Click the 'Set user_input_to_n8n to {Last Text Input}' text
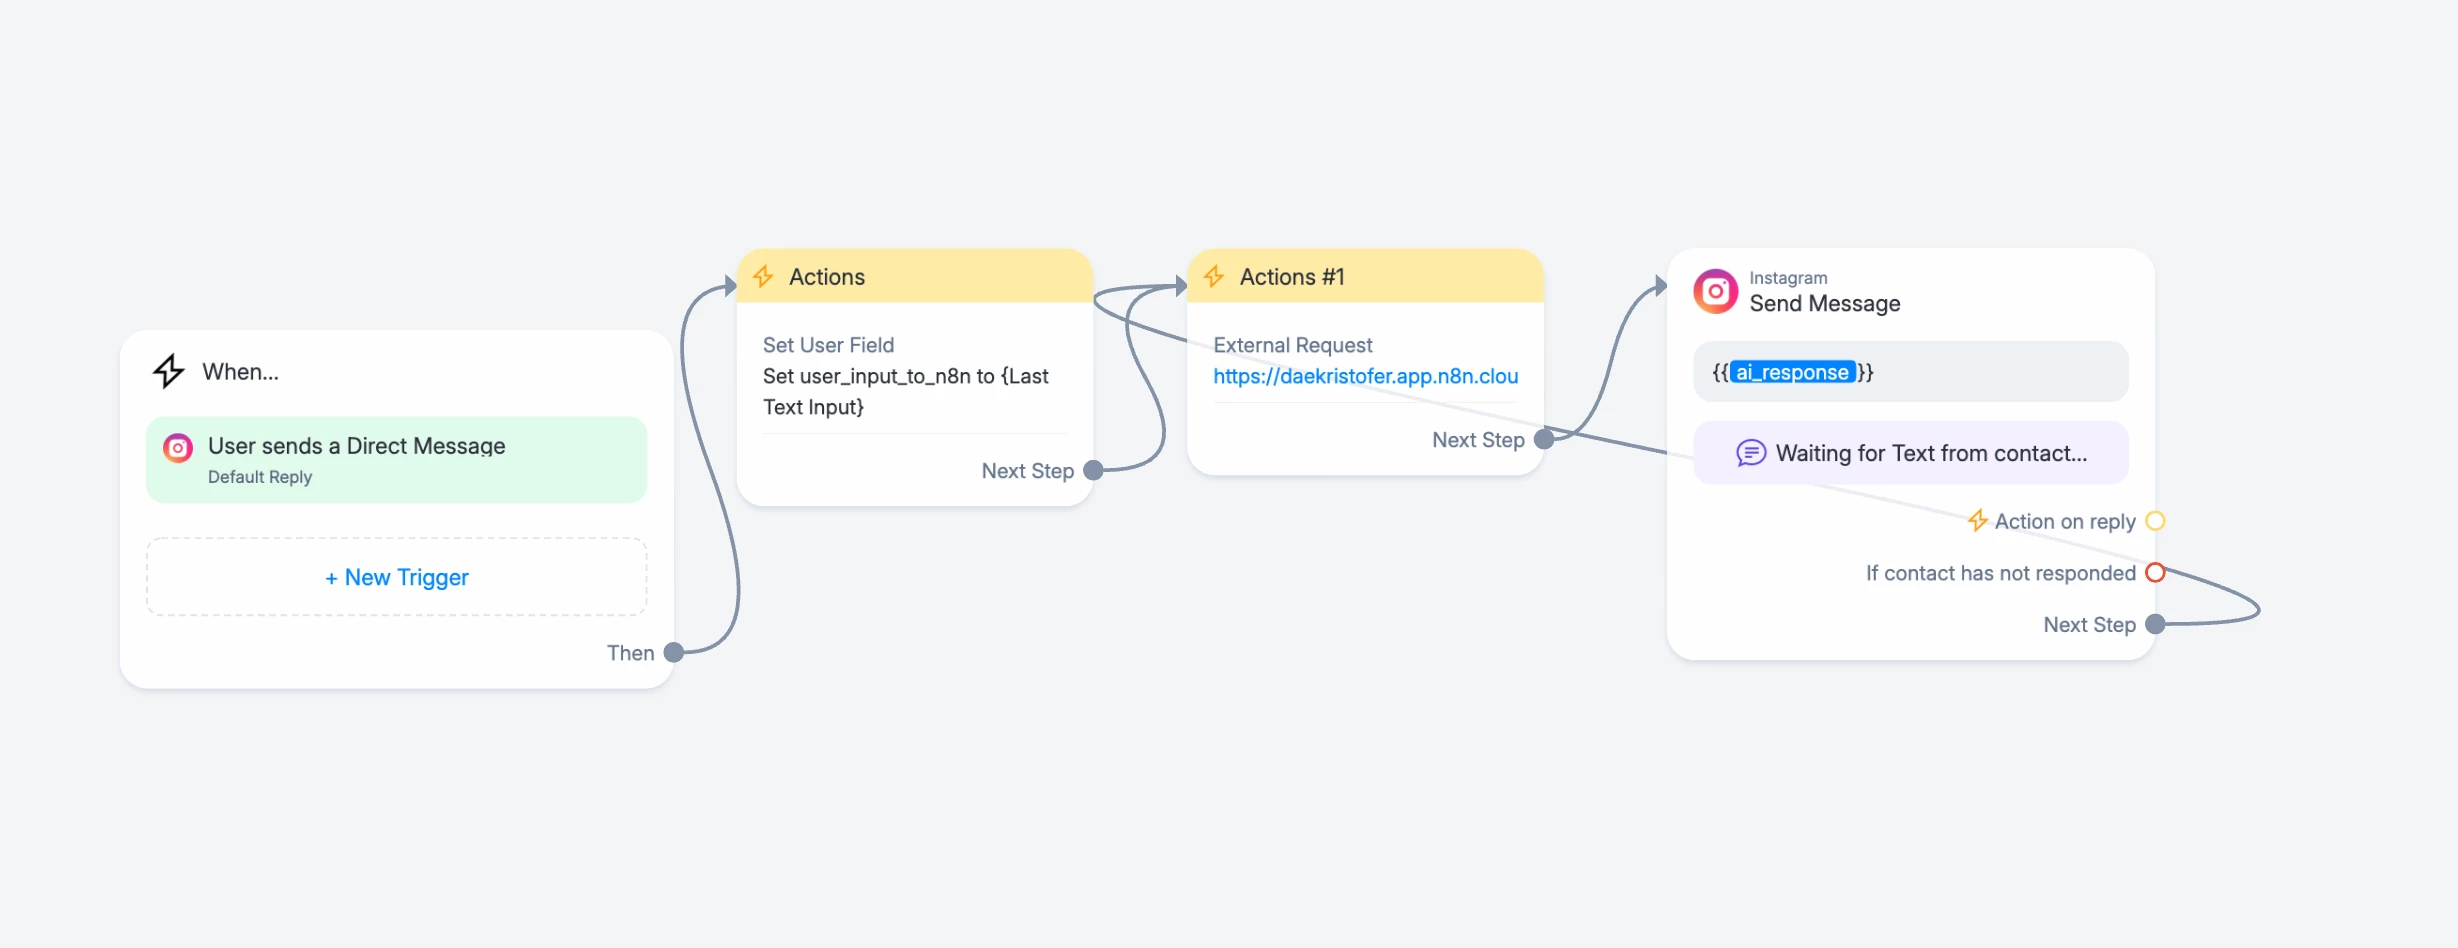The image size is (2458, 948). pos(906,391)
